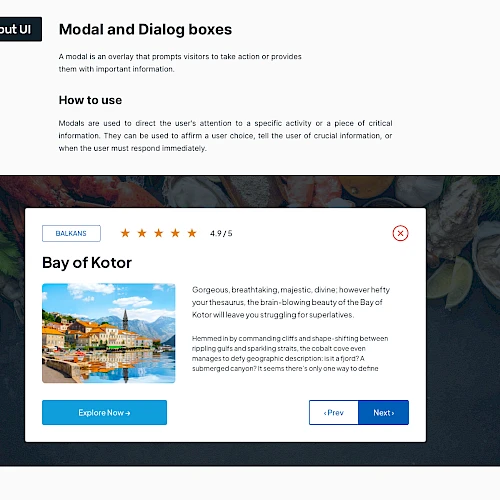The image size is (500, 500).
Task: Click the About UI tab label
Action: click(20, 29)
